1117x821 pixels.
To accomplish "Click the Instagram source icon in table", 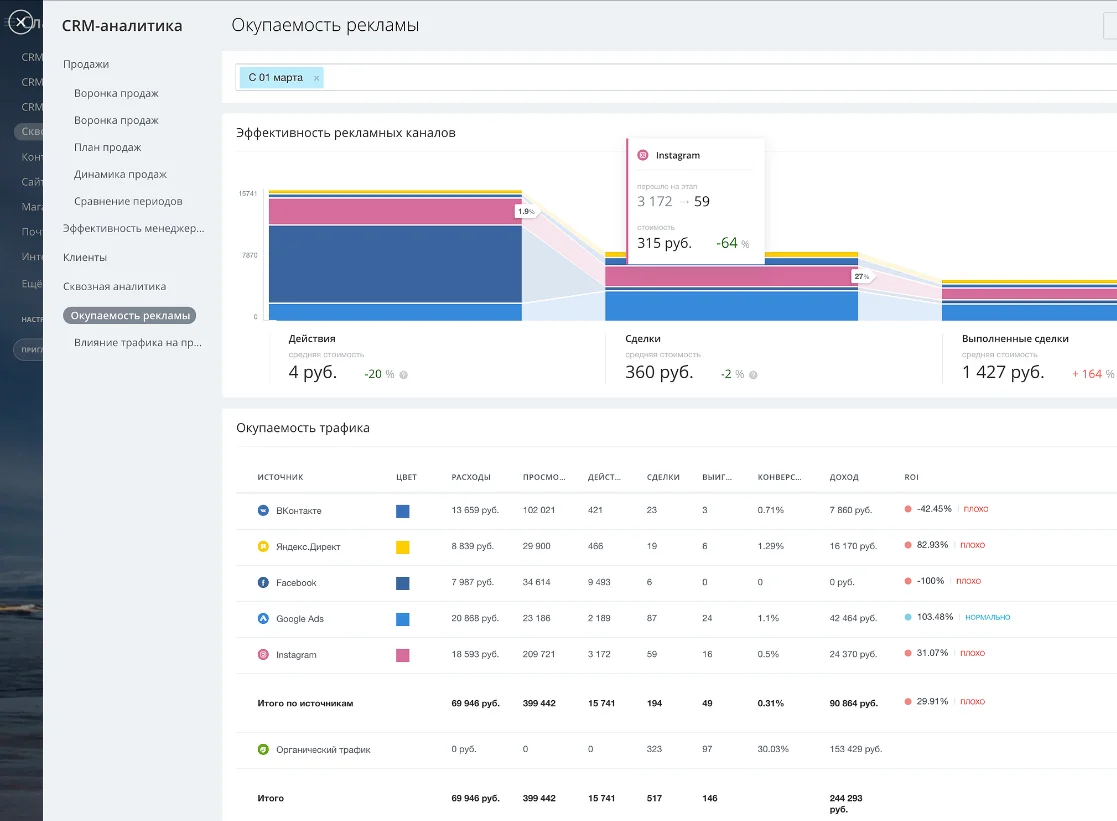I will pyautogui.click(x=263, y=655).
